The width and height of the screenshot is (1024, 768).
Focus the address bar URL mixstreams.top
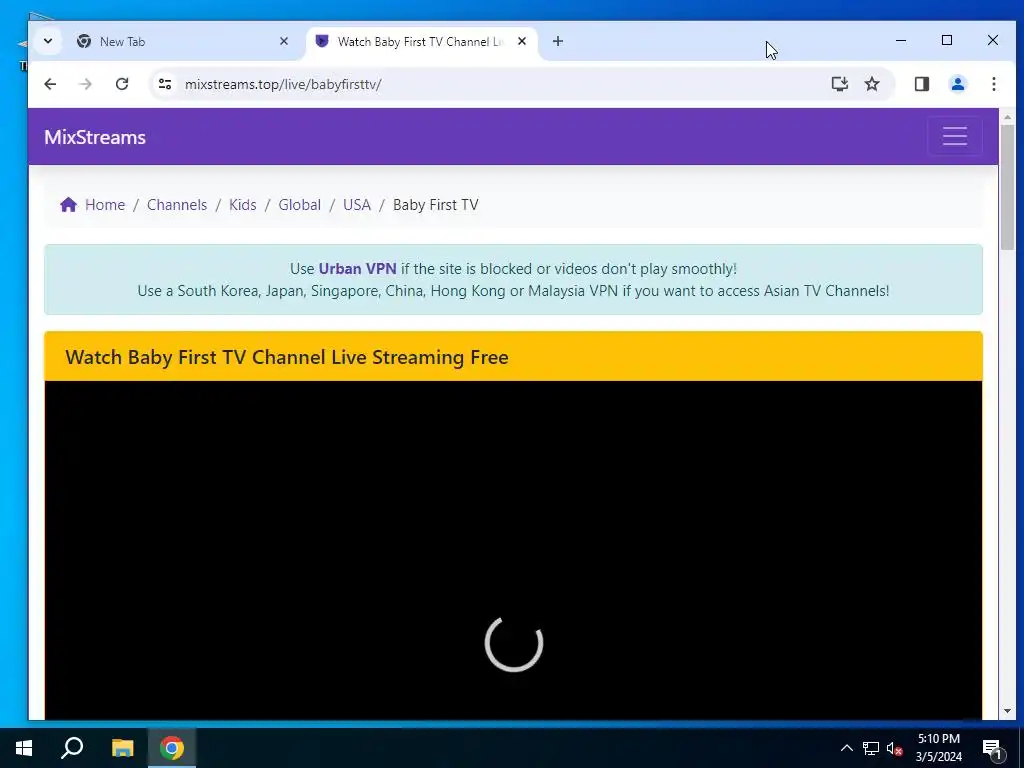pyautogui.click(x=283, y=84)
